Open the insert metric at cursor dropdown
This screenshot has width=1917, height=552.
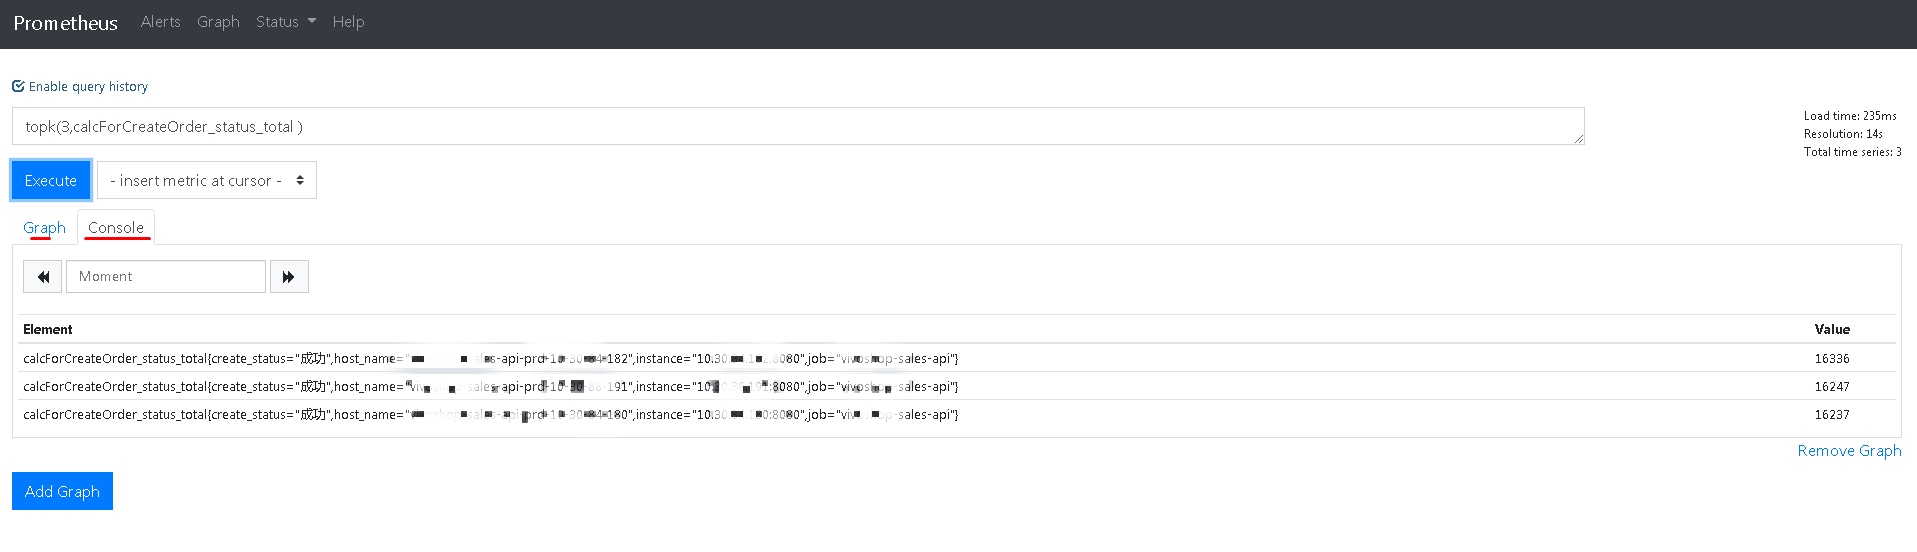[207, 180]
